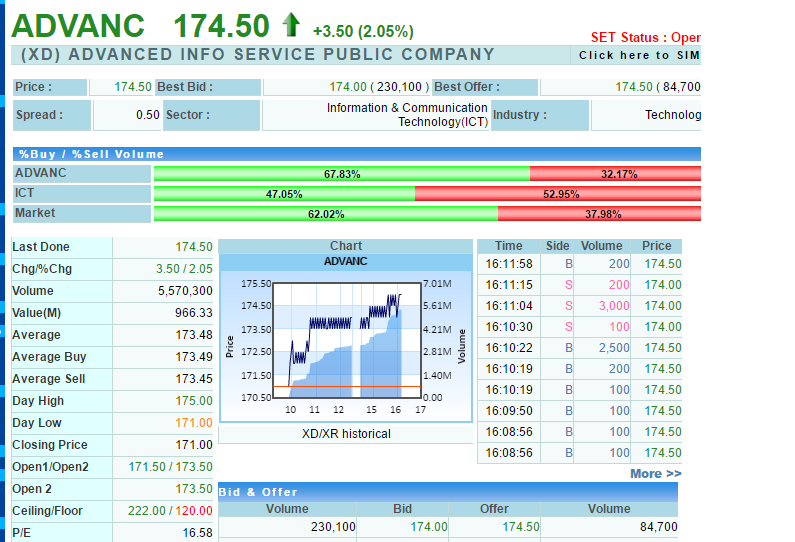795x542 pixels.
Task: Click the Time column header
Action: pyautogui.click(x=509, y=246)
